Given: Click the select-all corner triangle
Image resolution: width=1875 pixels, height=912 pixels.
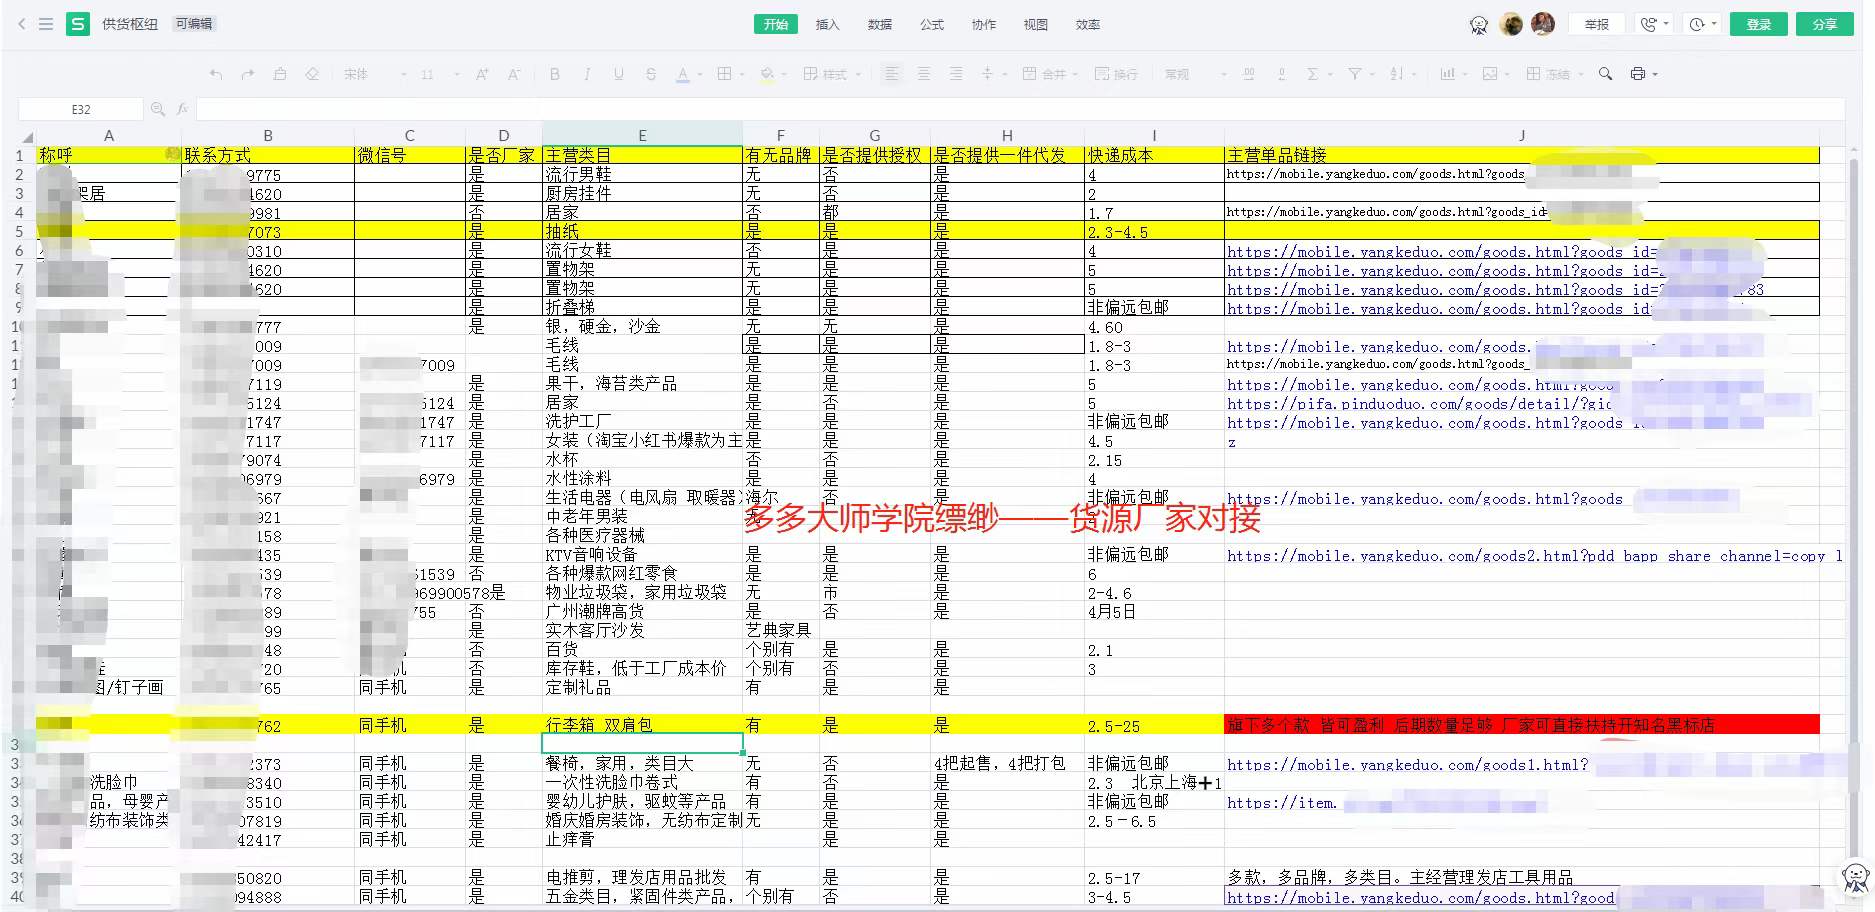Looking at the screenshot, I should pyautogui.click(x=27, y=136).
